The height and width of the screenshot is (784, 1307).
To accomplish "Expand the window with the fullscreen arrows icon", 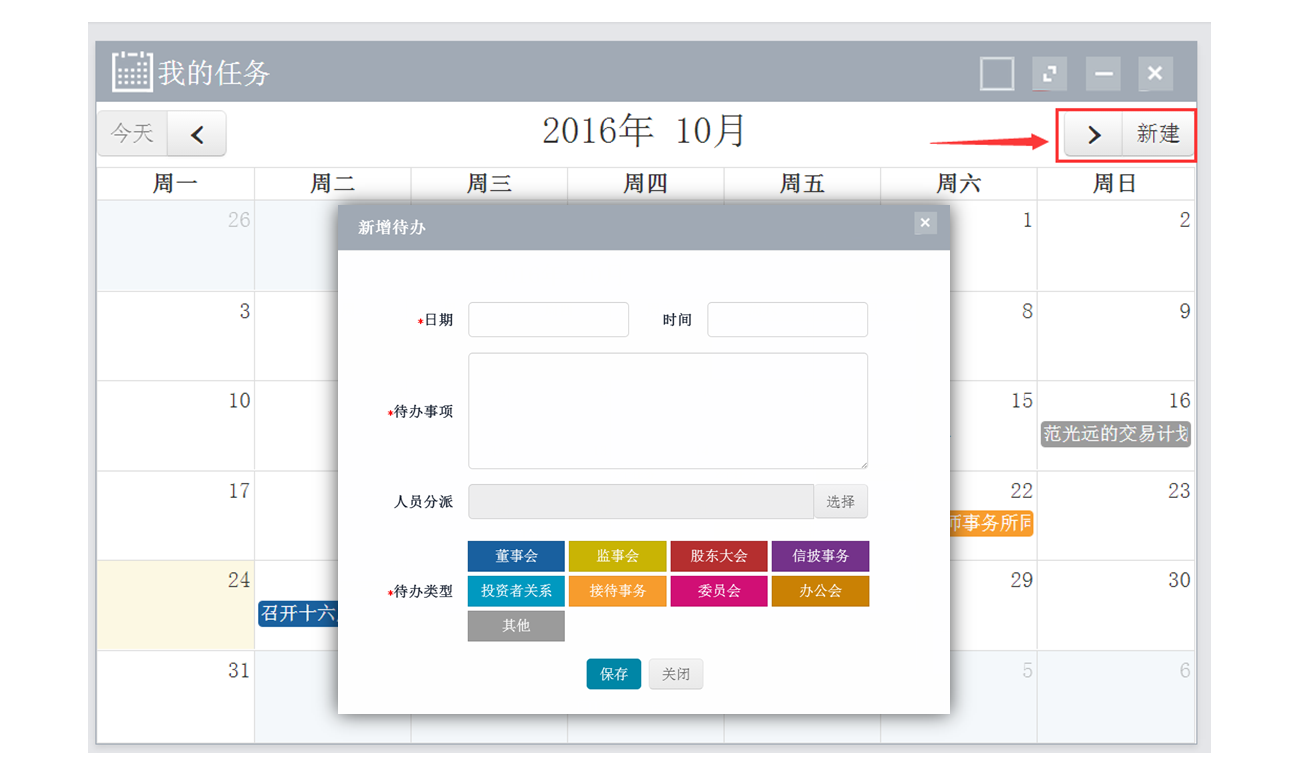I will 1049,73.
